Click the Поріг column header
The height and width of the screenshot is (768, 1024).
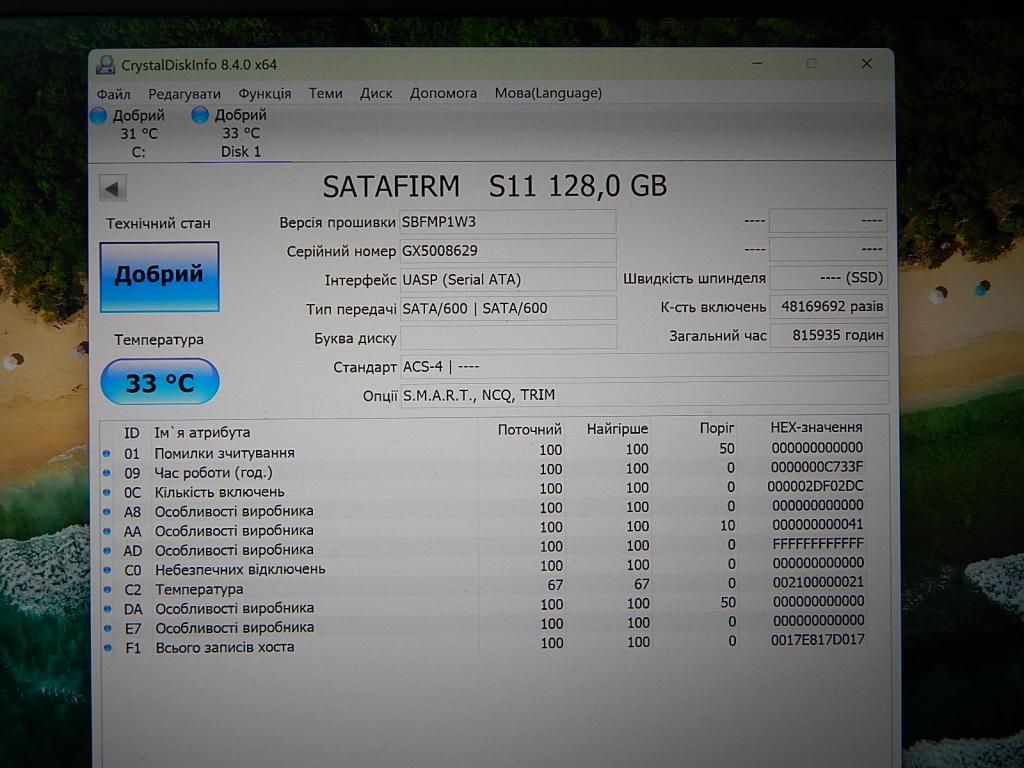tap(716, 428)
